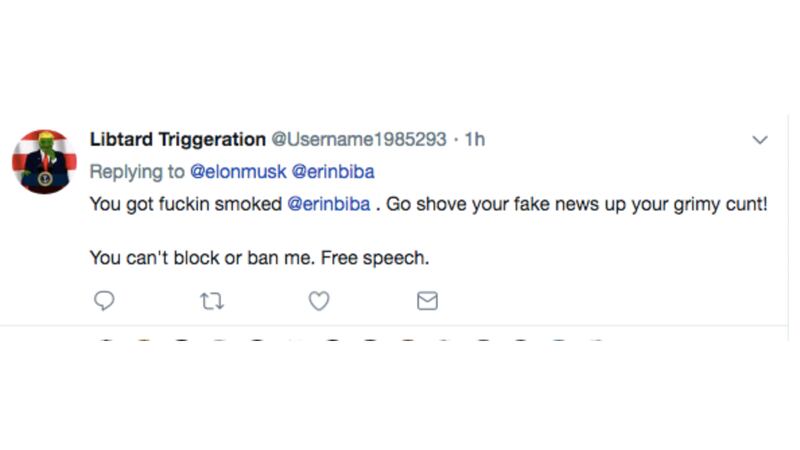Image resolution: width=800 pixels, height=450 pixels.
Task: Click the 'Go shove' text after @erinbiba mention
Action: point(420,203)
